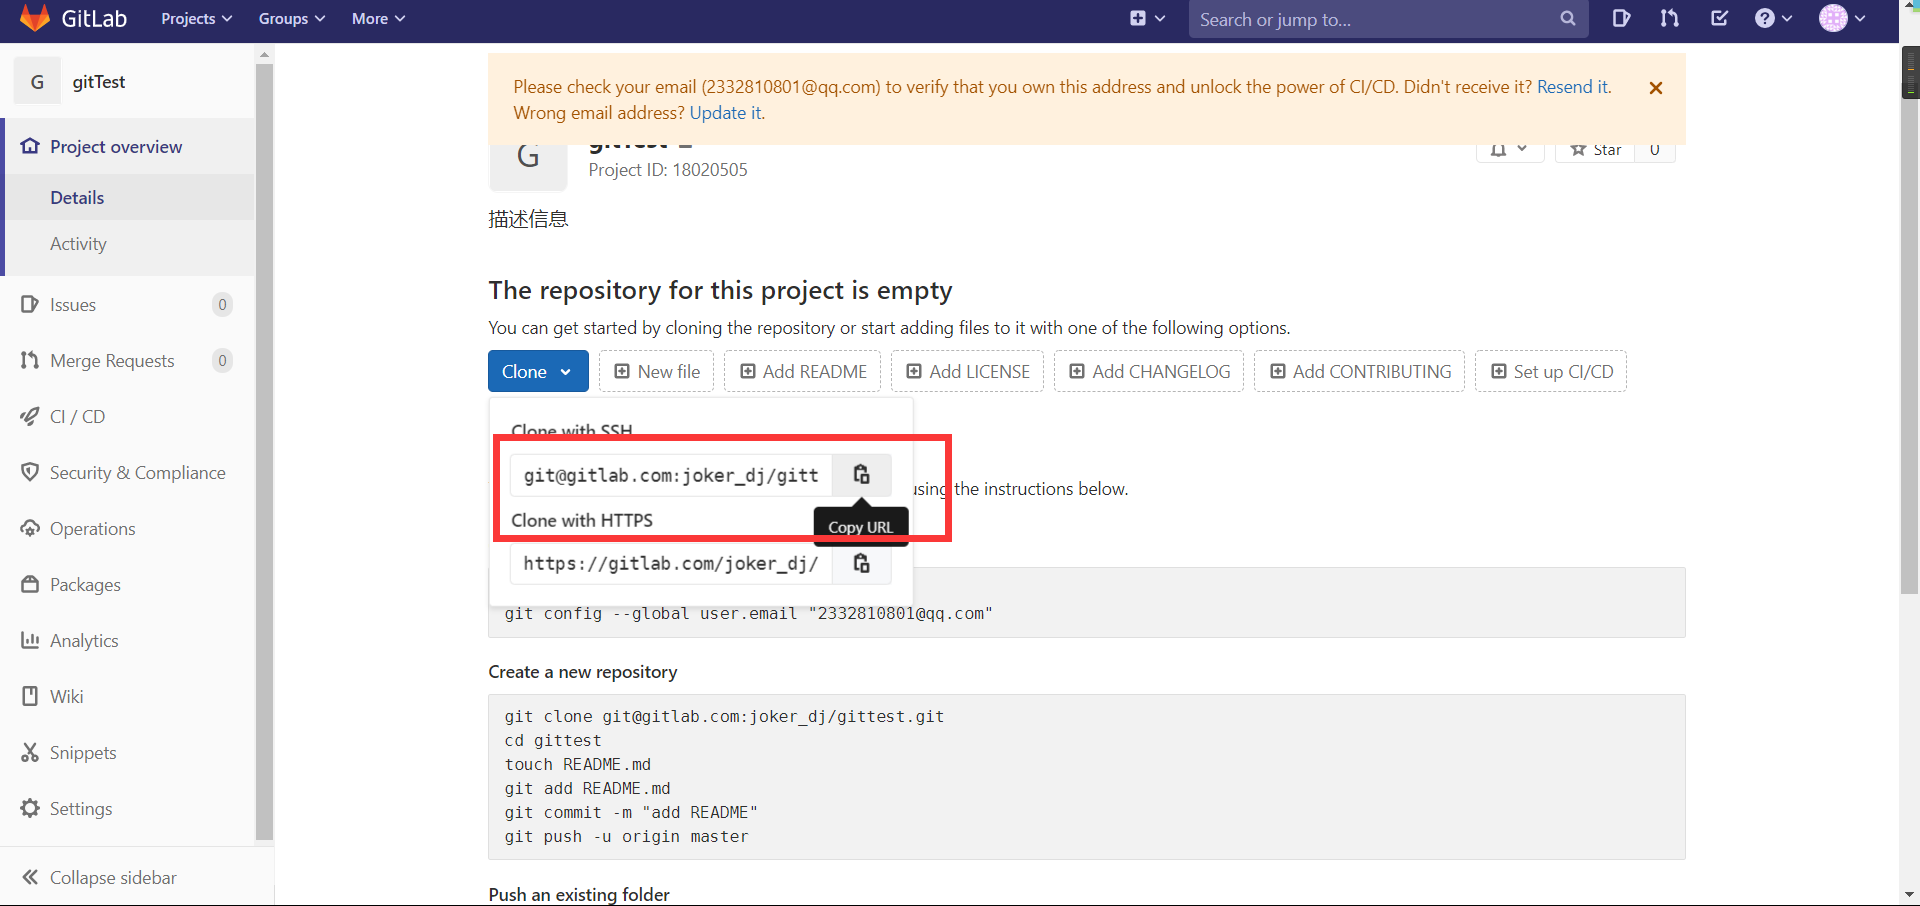The width and height of the screenshot is (1920, 906).
Task: Click the Merge Requests sidebar icon
Action: tap(30, 360)
